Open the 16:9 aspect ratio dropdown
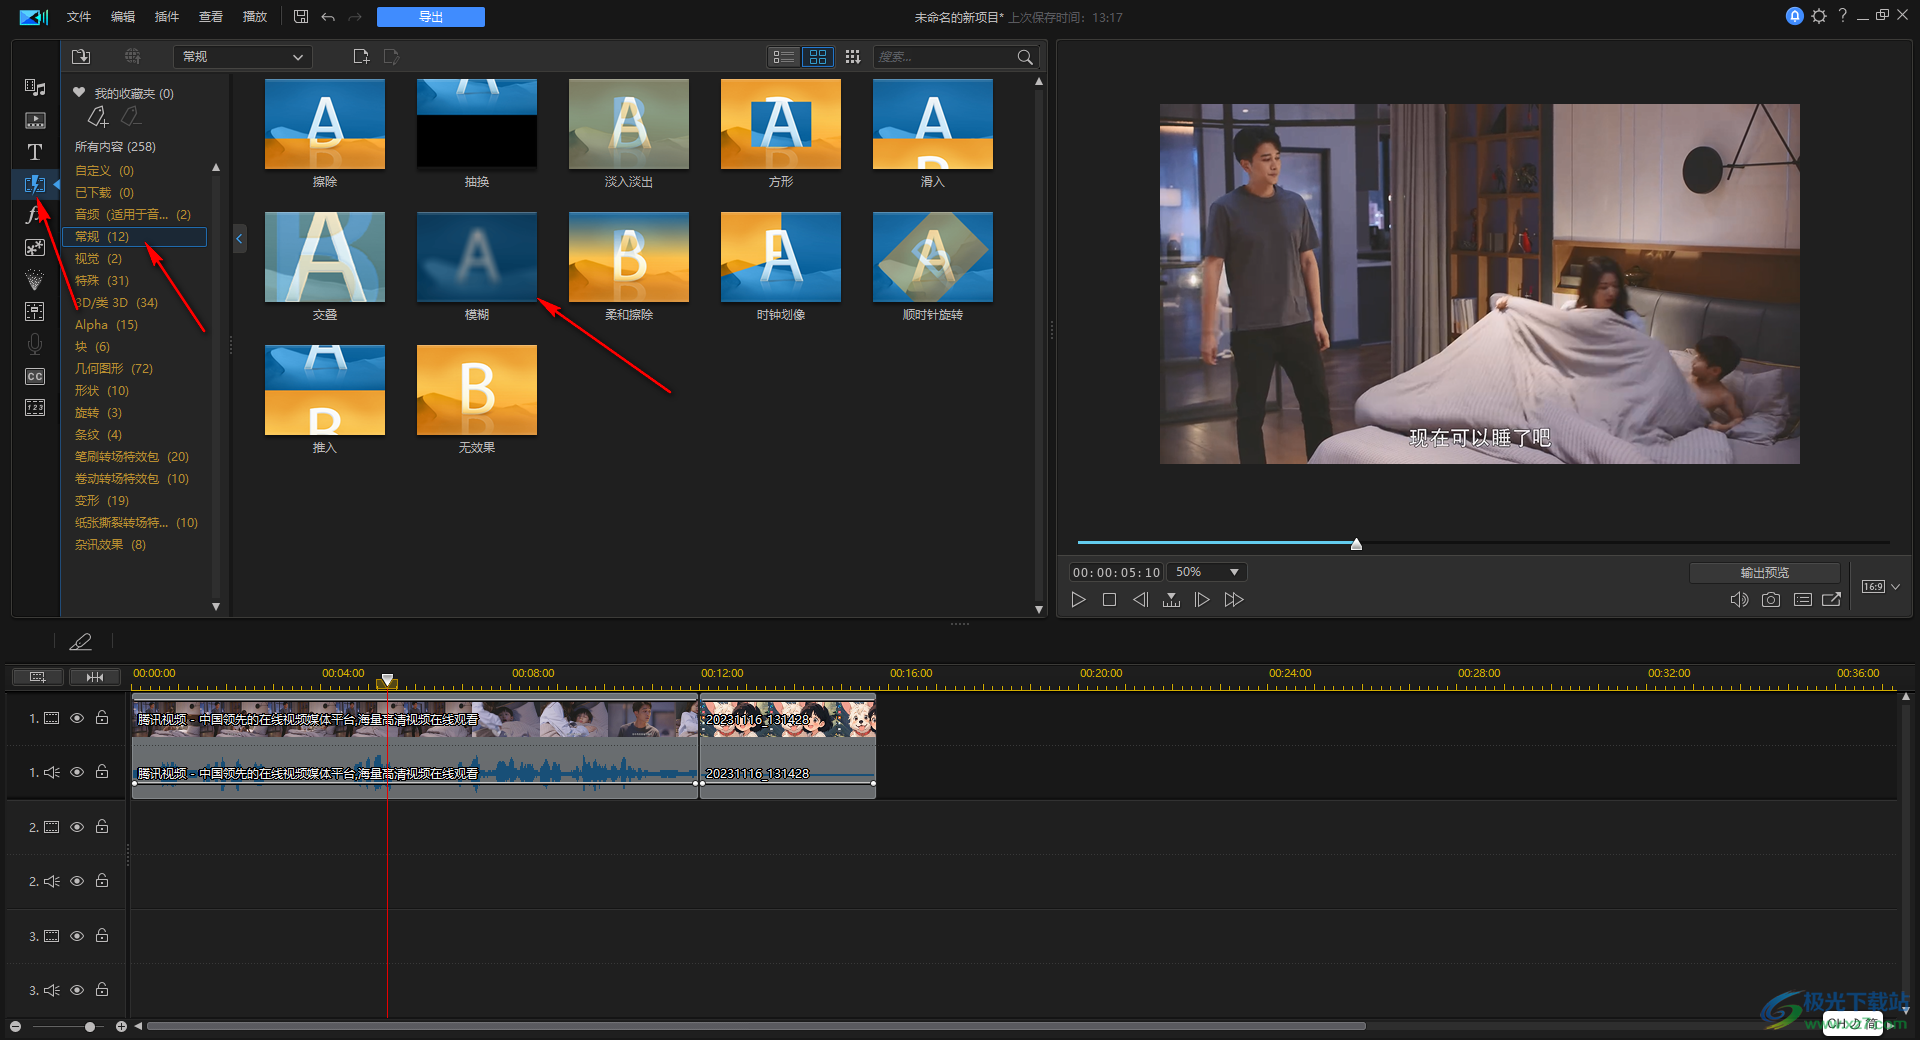 click(1880, 587)
